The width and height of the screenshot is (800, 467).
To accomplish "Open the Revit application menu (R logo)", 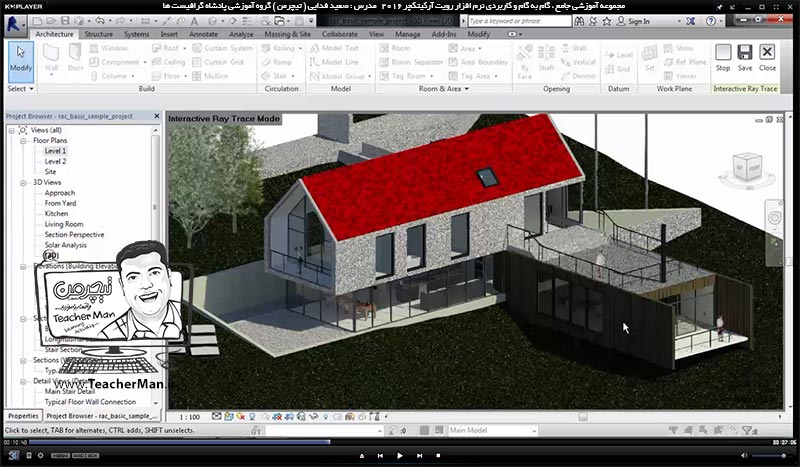I will [x=14, y=25].
